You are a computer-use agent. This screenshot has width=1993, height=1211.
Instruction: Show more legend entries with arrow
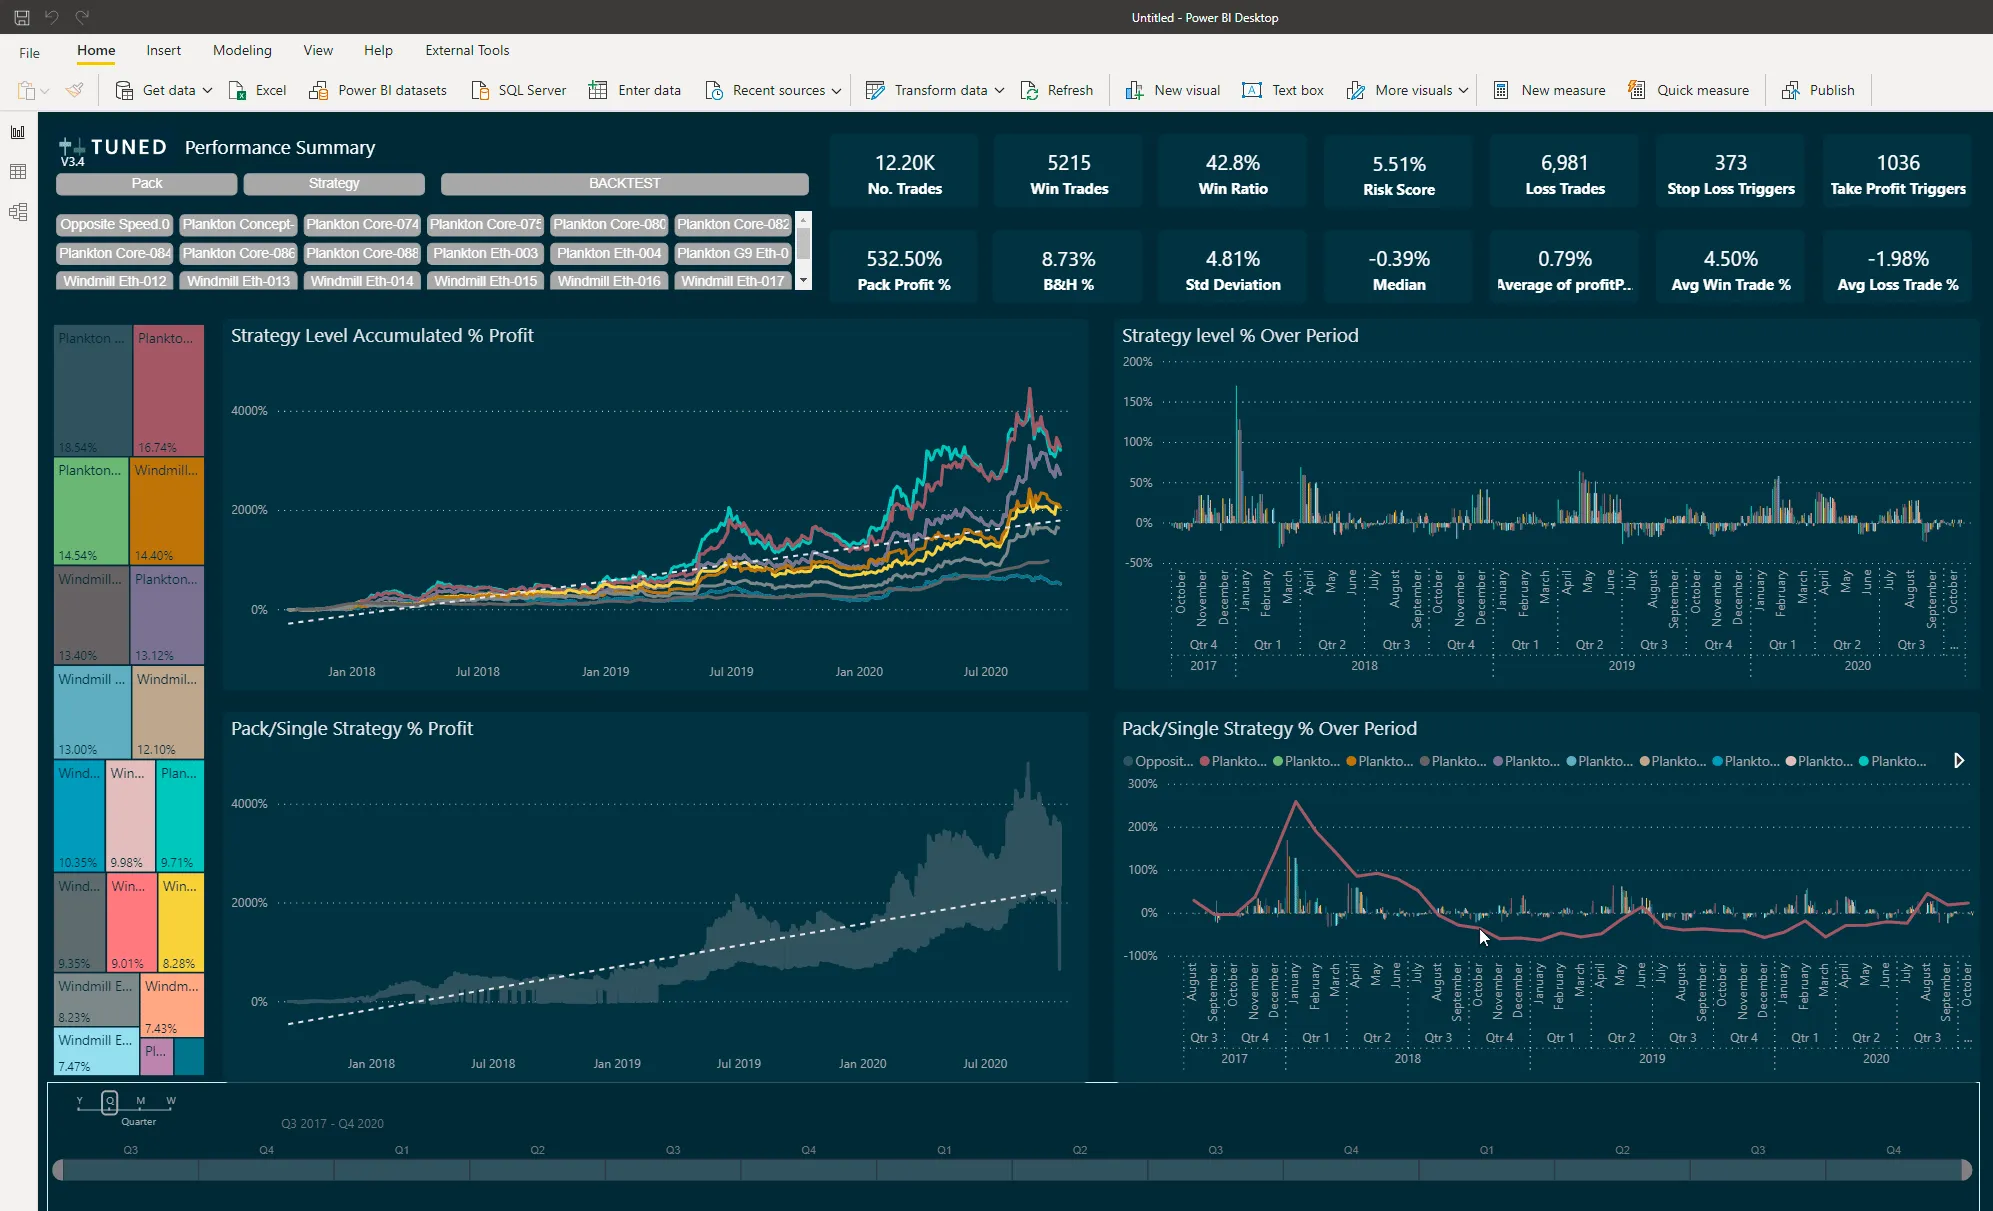(1959, 761)
